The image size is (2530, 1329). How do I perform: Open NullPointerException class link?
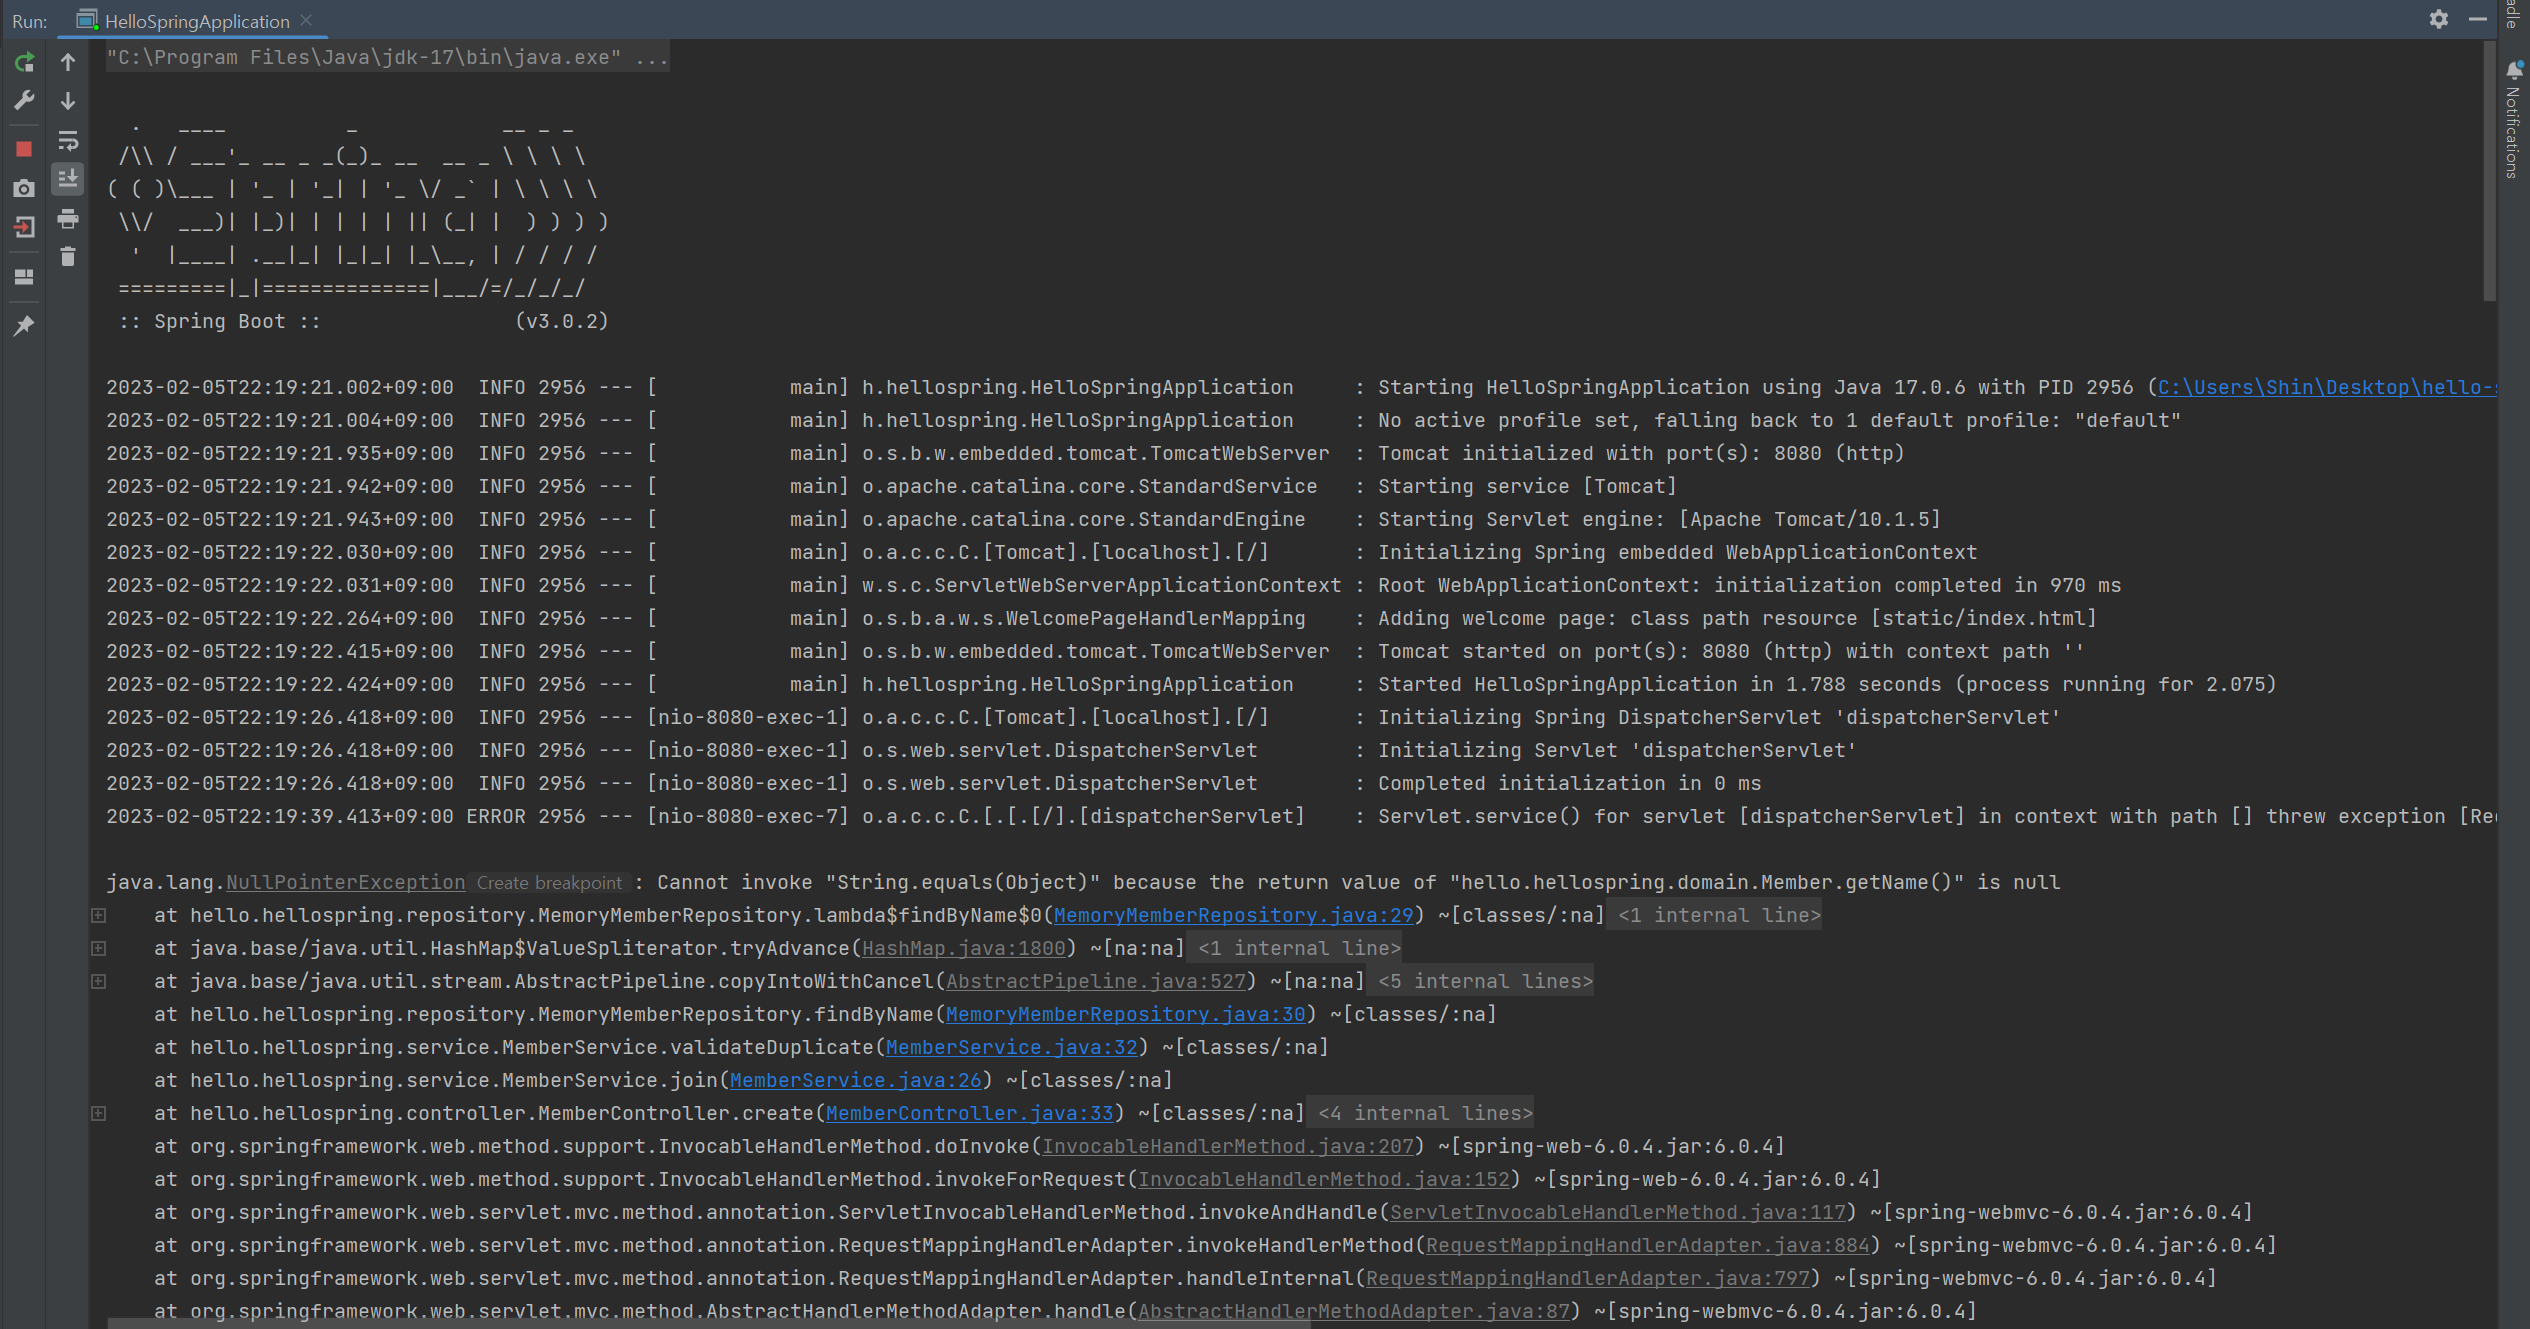pos(346,882)
